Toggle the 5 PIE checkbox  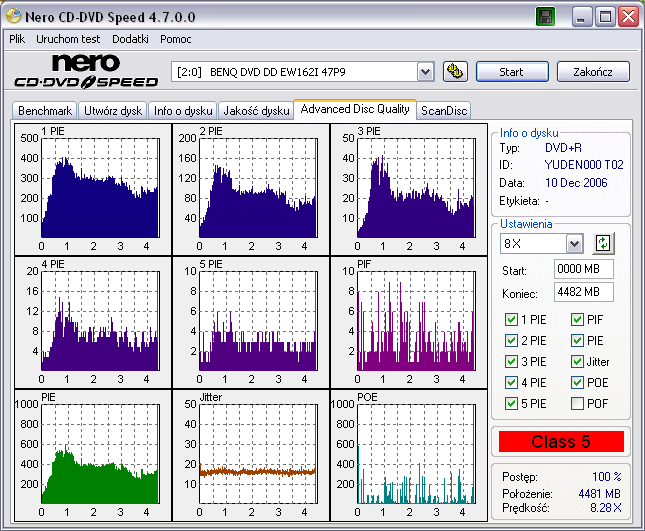[511, 403]
